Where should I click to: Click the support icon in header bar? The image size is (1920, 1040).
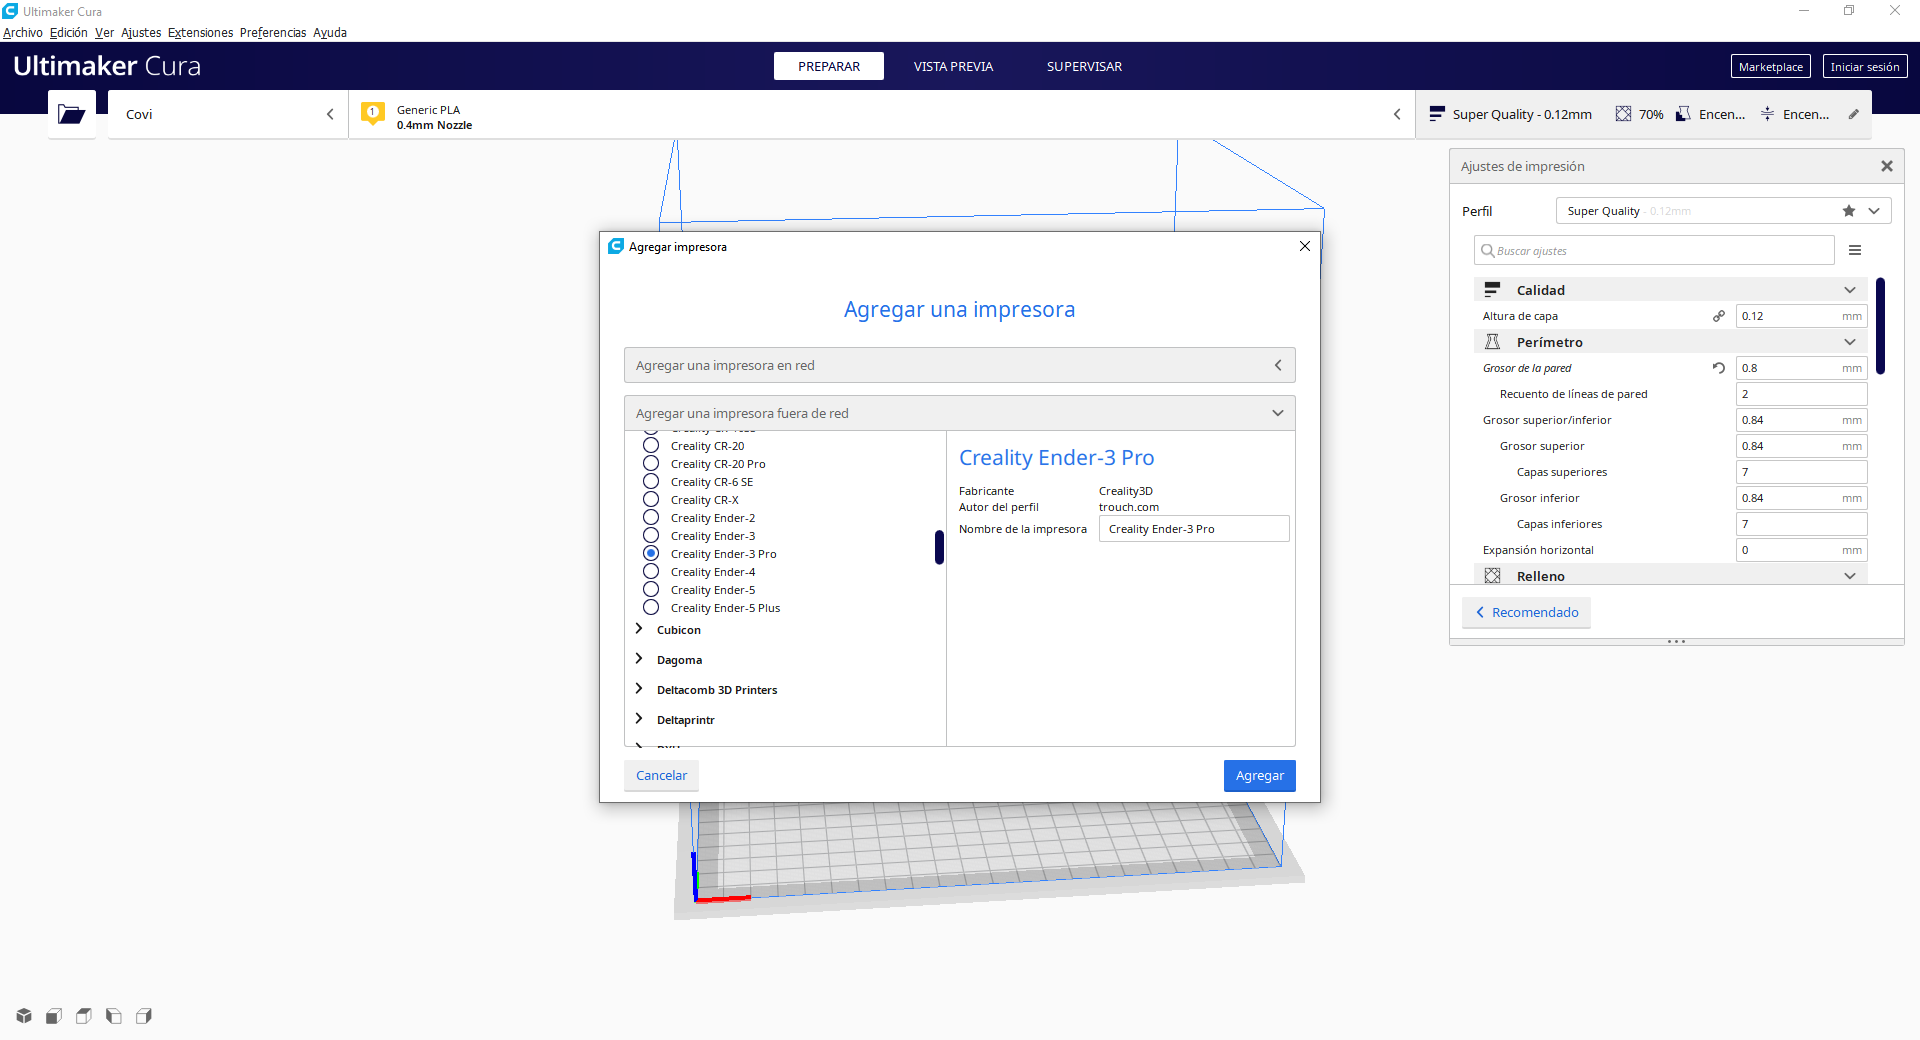(1683, 114)
